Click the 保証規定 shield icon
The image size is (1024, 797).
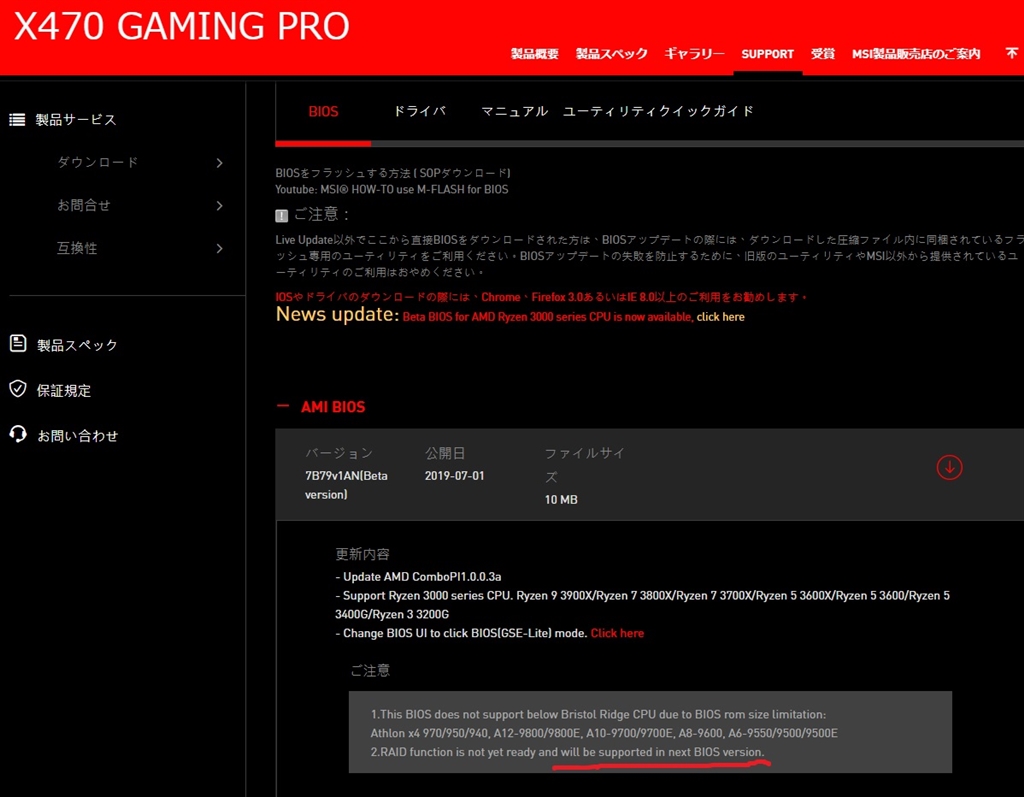click(x=18, y=389)
